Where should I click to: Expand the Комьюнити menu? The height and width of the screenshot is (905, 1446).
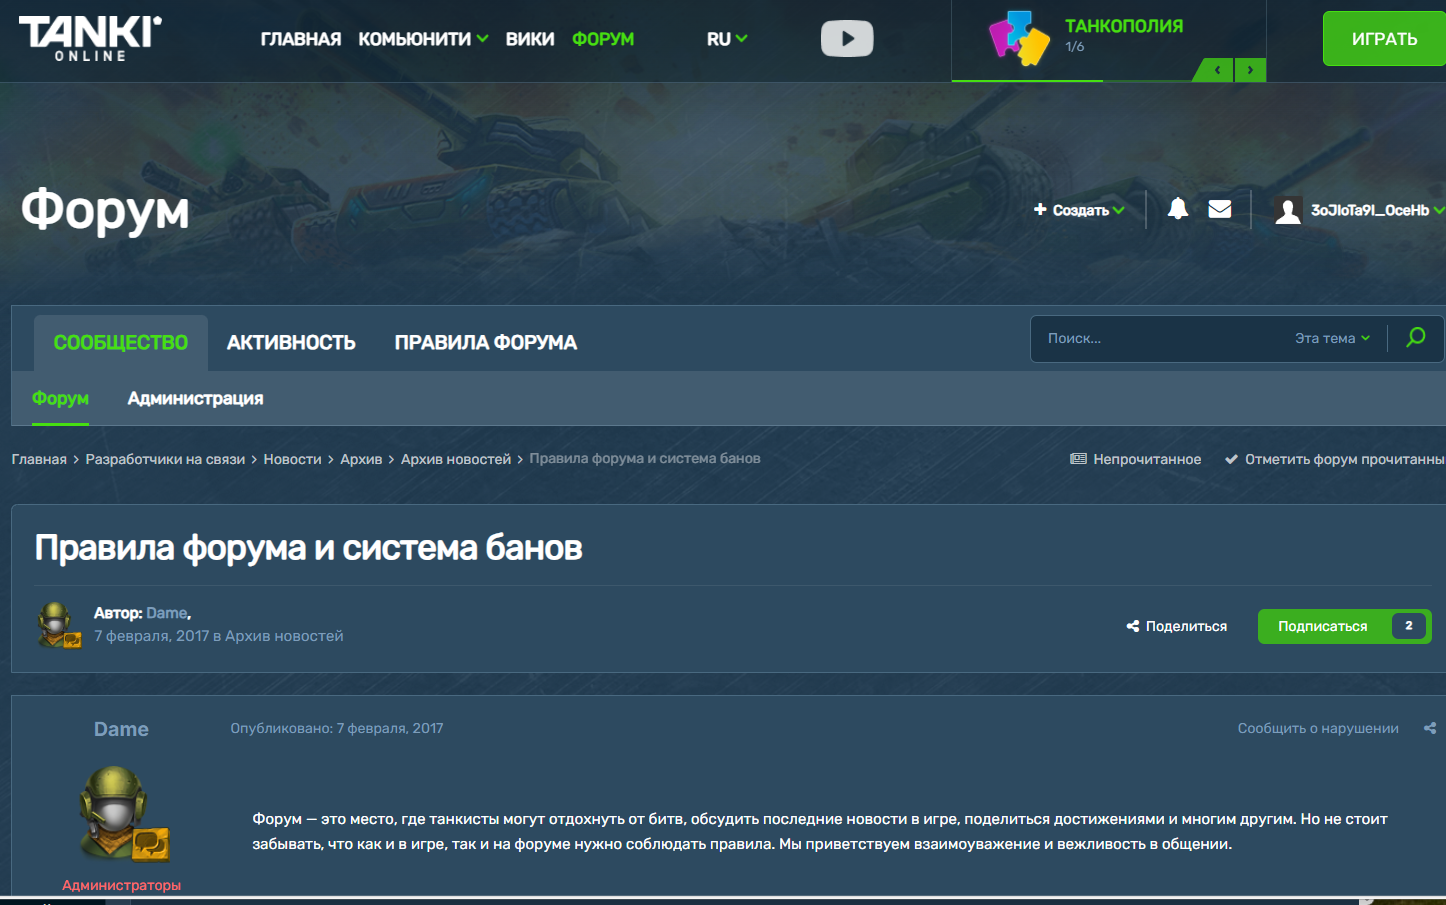pos(423,39)
